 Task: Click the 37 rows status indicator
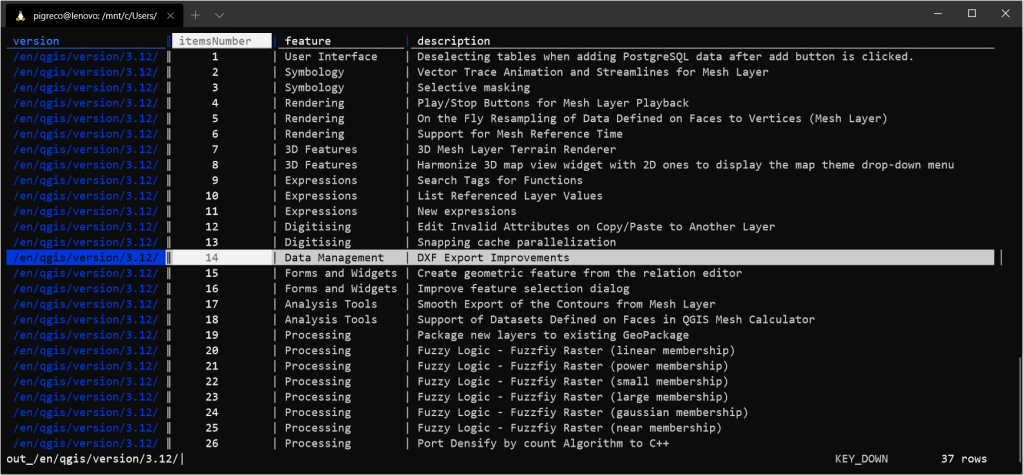[964, 459]
